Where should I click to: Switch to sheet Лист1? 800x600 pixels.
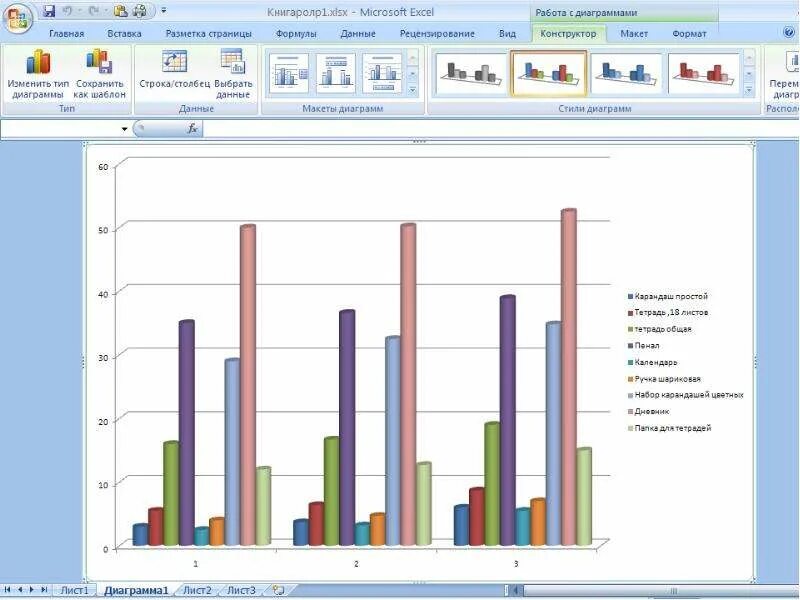click(x=74, y=590)
